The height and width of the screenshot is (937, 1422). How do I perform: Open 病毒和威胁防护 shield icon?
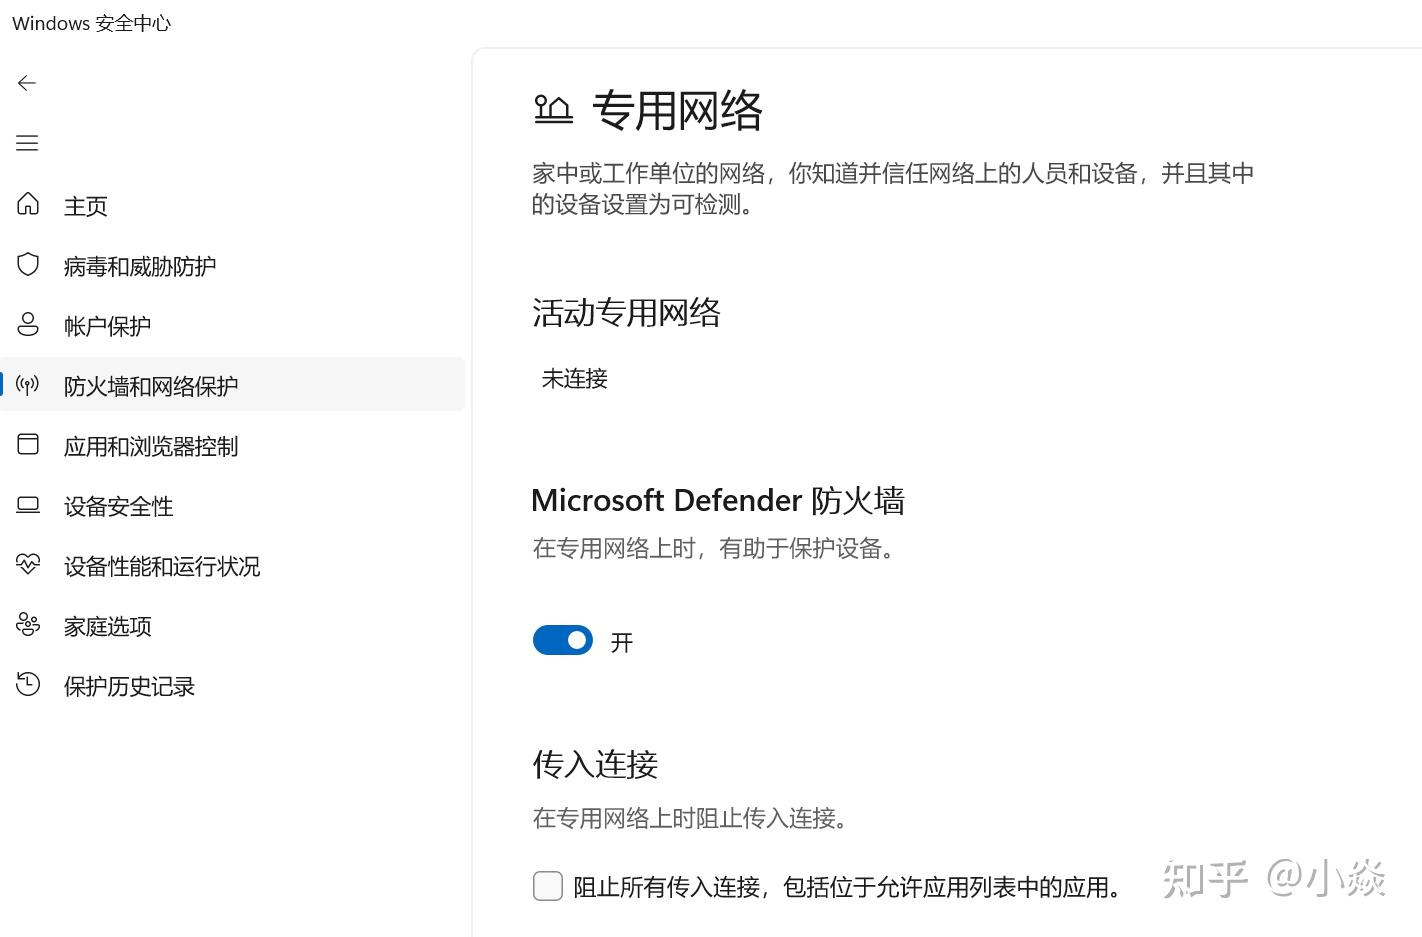click(27, 264)
